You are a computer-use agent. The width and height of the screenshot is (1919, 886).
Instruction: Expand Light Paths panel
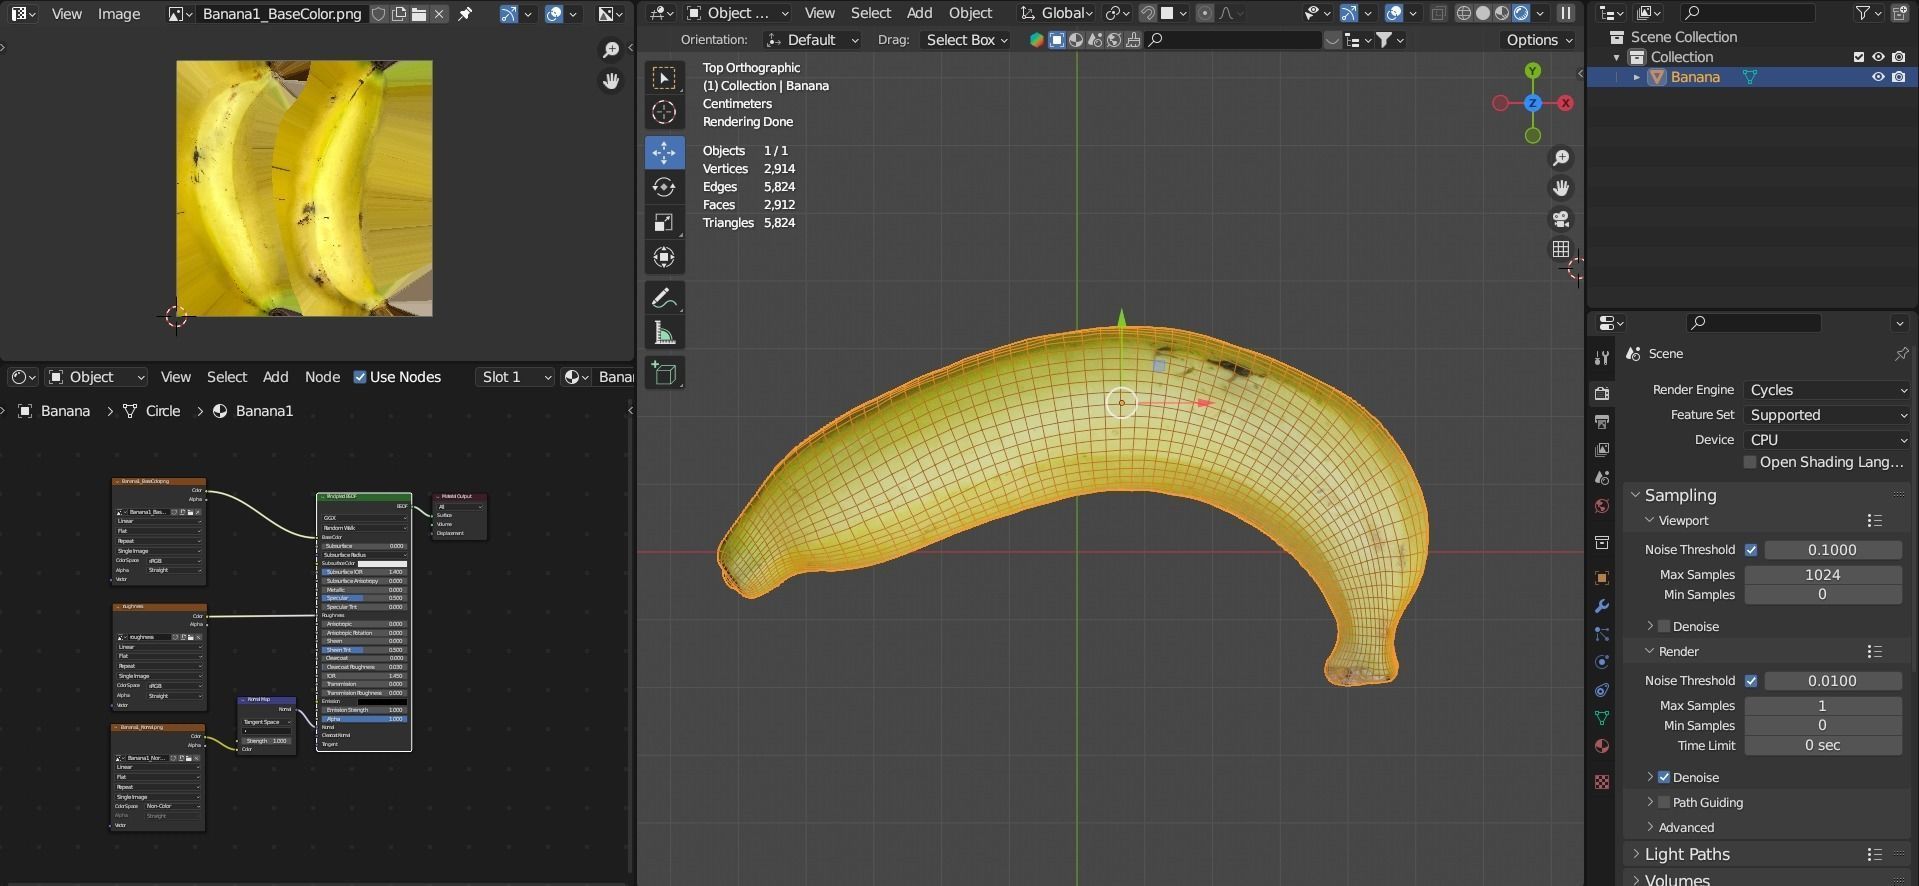pyautogui.click(x=1687, y=854)
